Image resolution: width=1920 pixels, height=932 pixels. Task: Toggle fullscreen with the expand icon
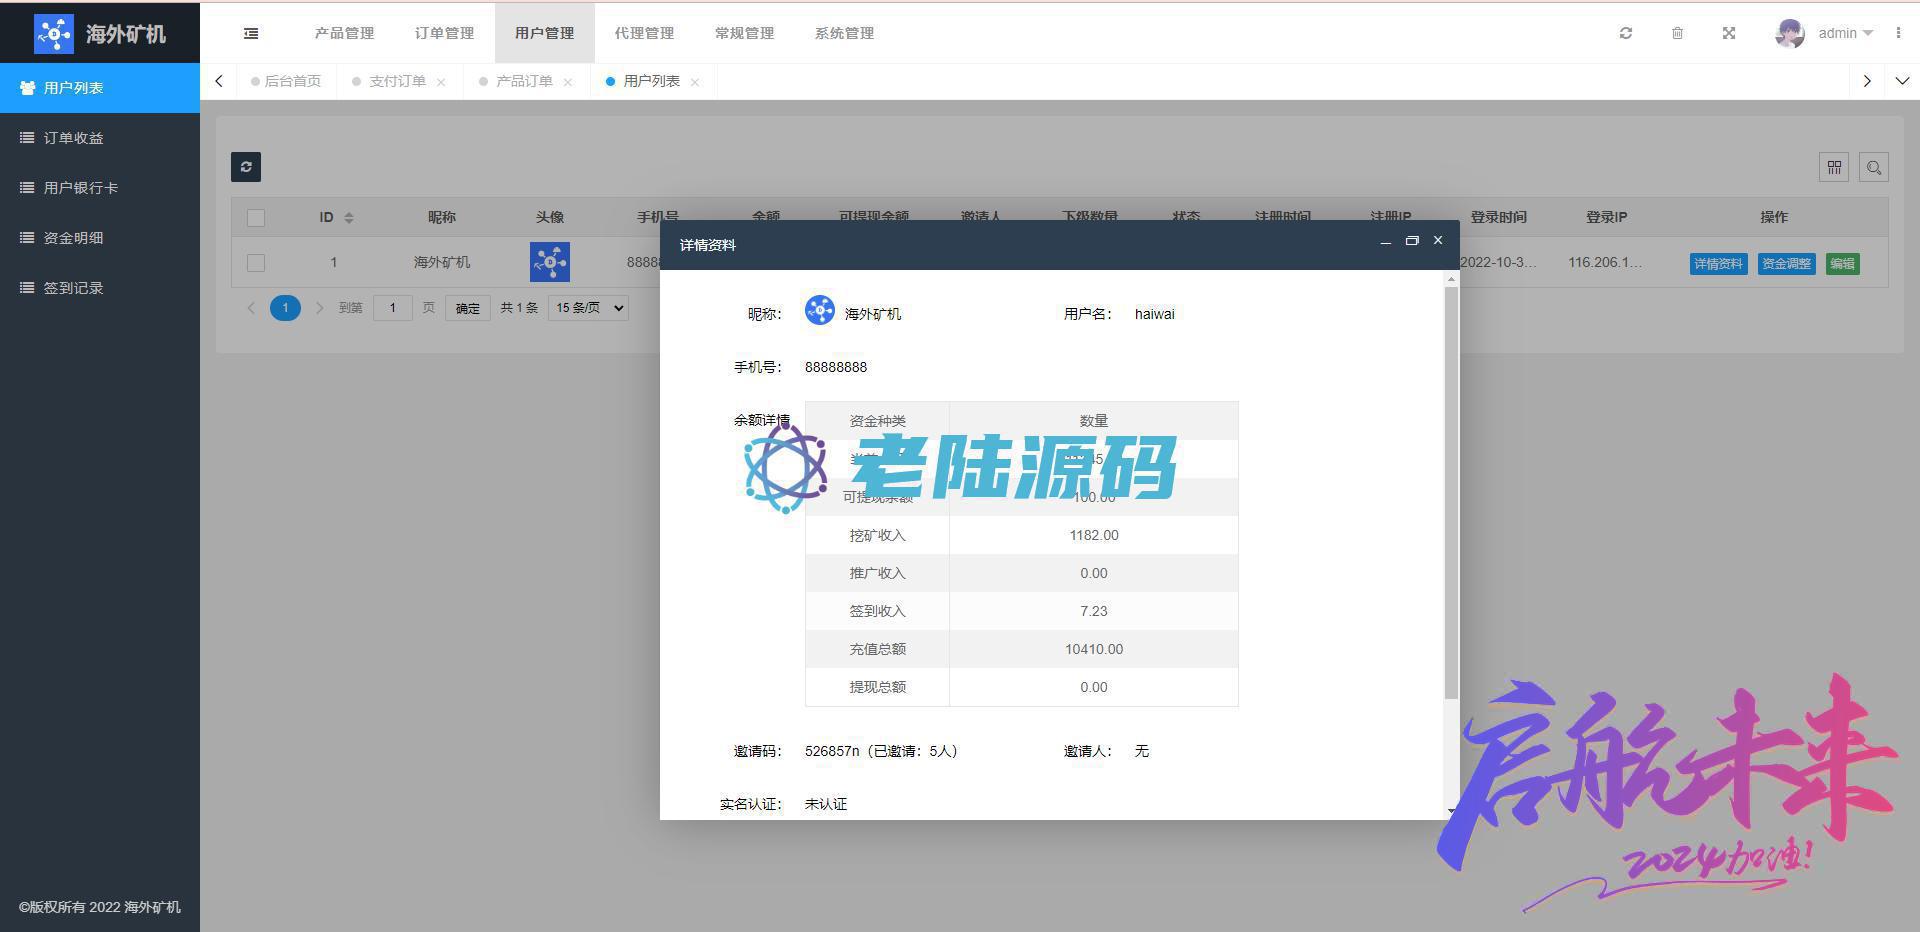click(1729, 33)
